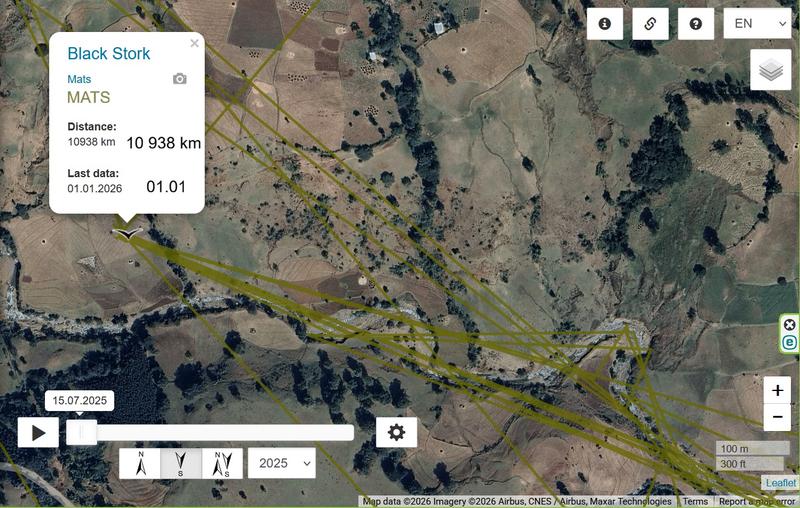Open the info button at top right
The height and width of the screenshot is (508, 800).
tap(605, 23)
